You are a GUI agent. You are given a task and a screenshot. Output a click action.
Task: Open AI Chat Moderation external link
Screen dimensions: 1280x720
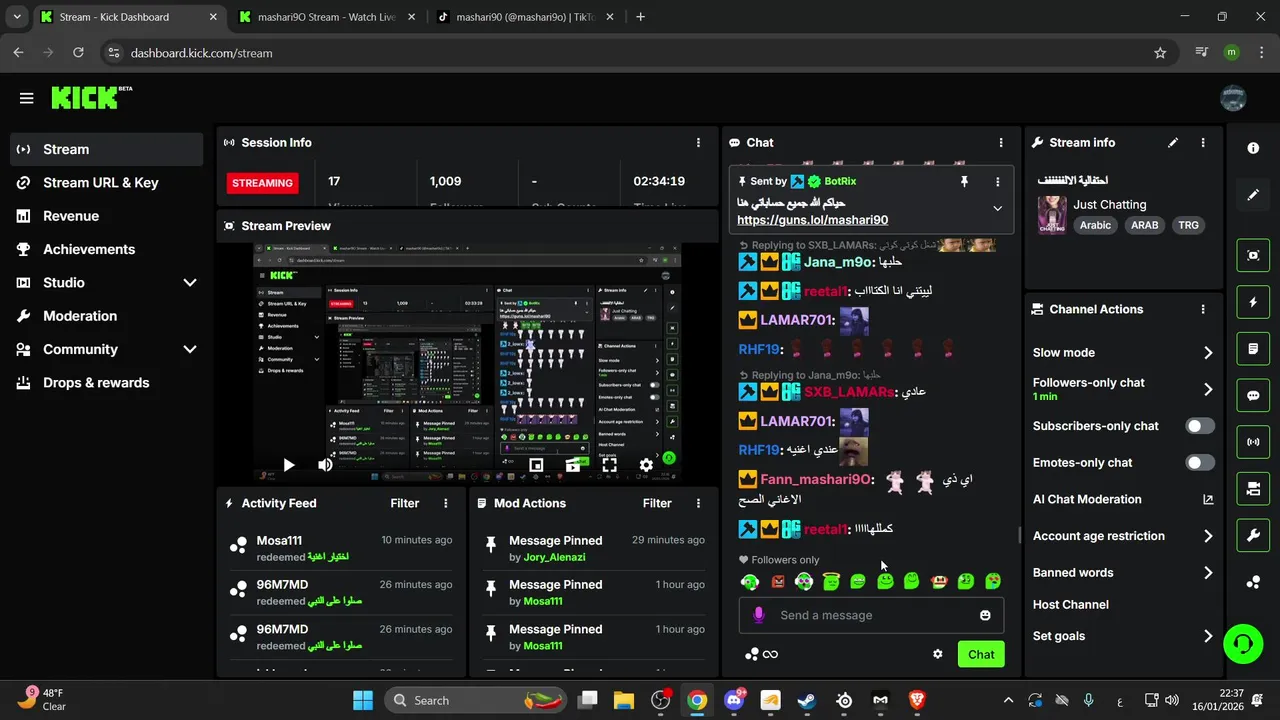pos(1207,500)
